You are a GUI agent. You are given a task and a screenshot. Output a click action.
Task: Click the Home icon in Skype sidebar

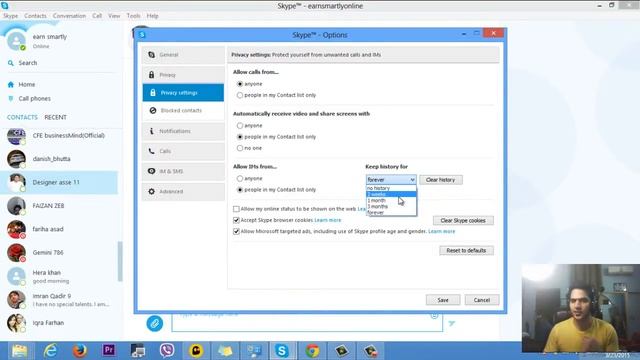(x=11, y=84)
